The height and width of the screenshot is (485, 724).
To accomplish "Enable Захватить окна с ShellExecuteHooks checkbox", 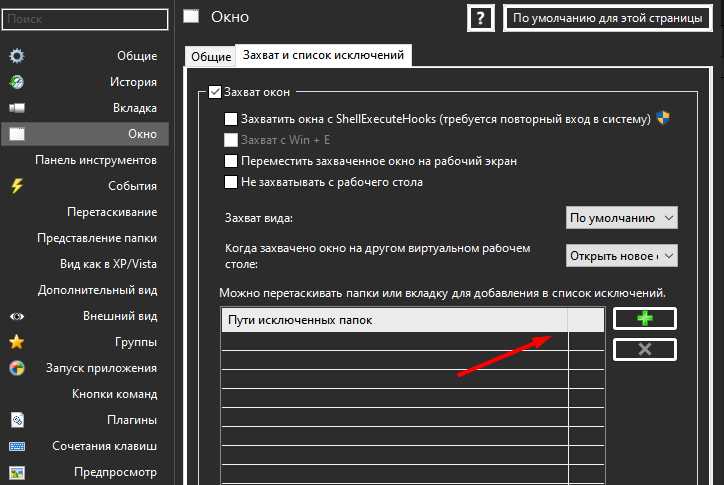I will pyautogui.click(x=232, y=118).
